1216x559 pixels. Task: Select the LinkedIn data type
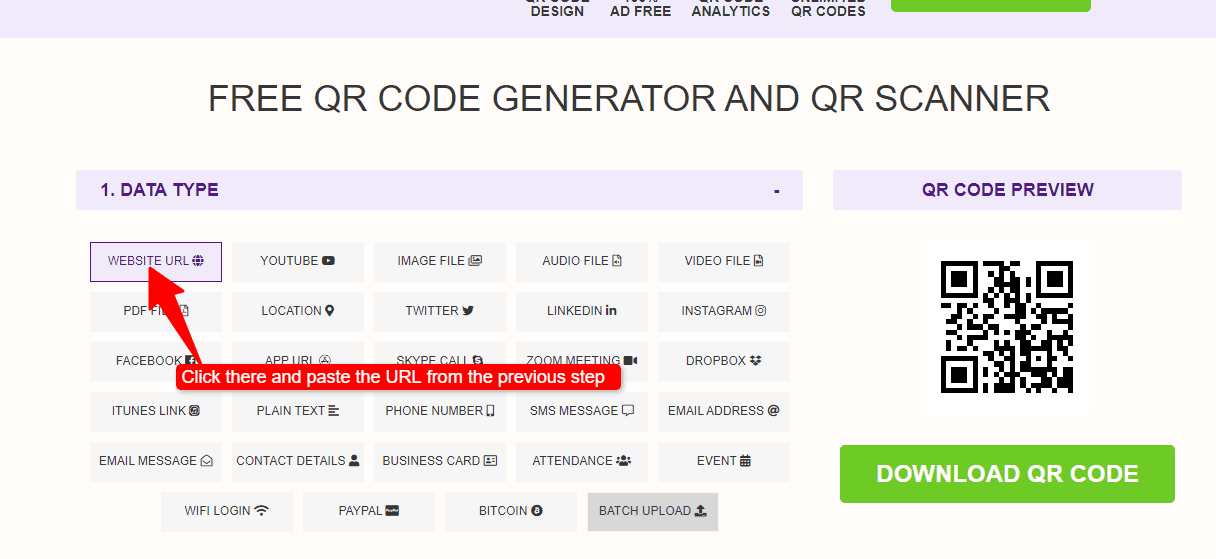[582, 311]
